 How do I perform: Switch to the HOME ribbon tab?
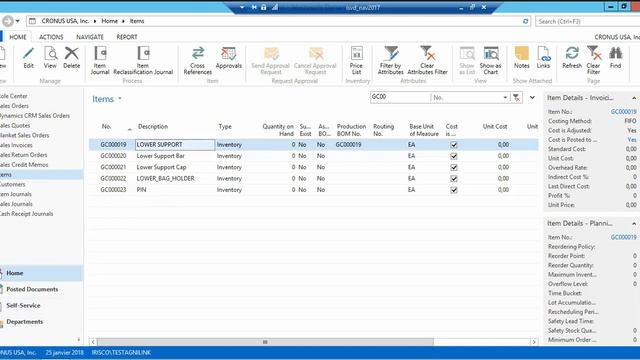[18, 37]
